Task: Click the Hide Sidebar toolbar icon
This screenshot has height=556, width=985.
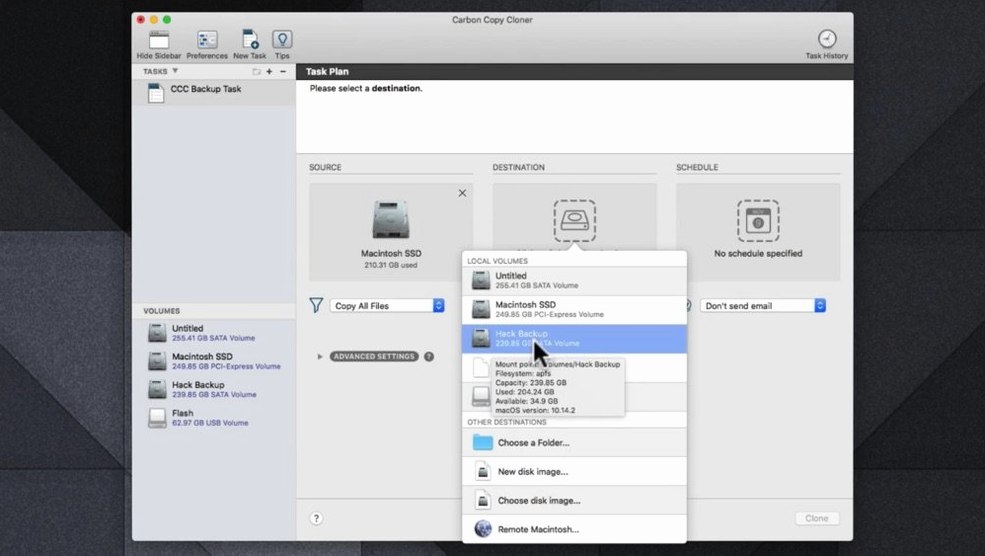Action: [159, 40]
